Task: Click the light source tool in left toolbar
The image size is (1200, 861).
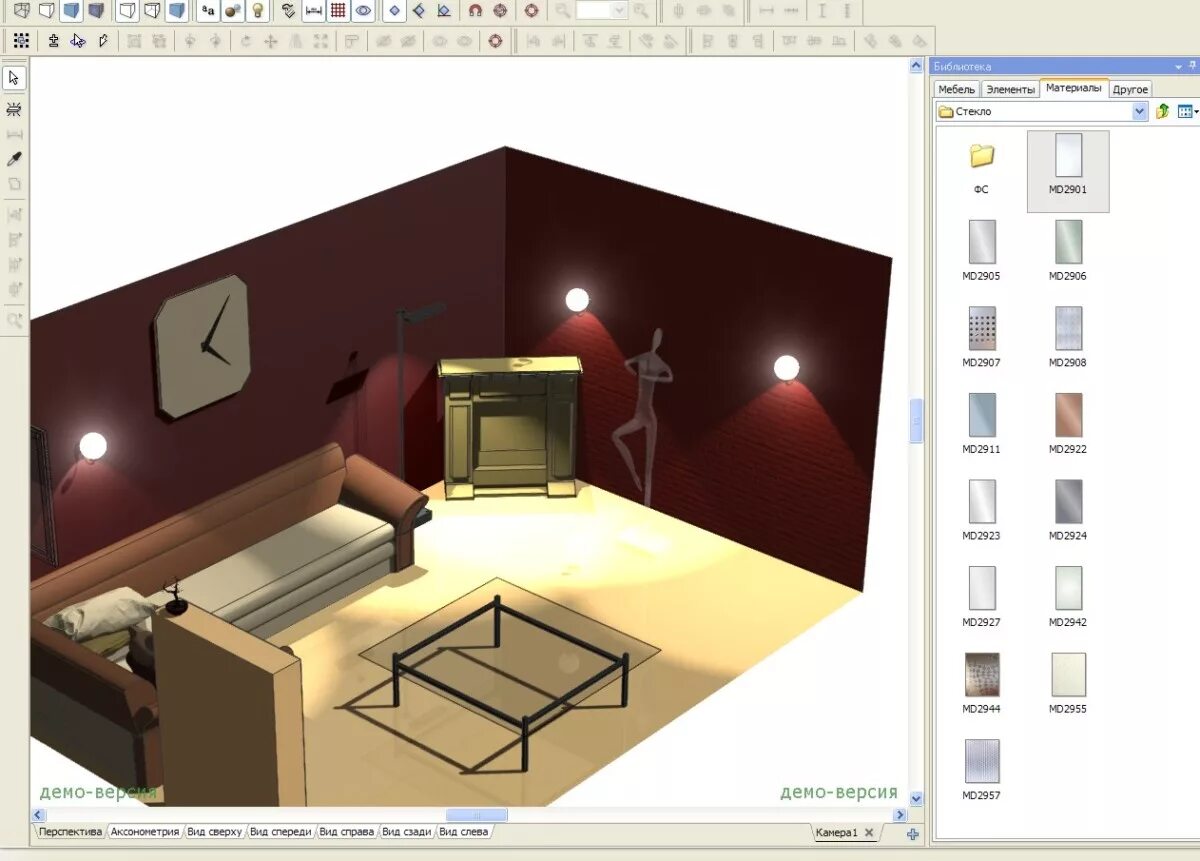Action: [14, 109]
